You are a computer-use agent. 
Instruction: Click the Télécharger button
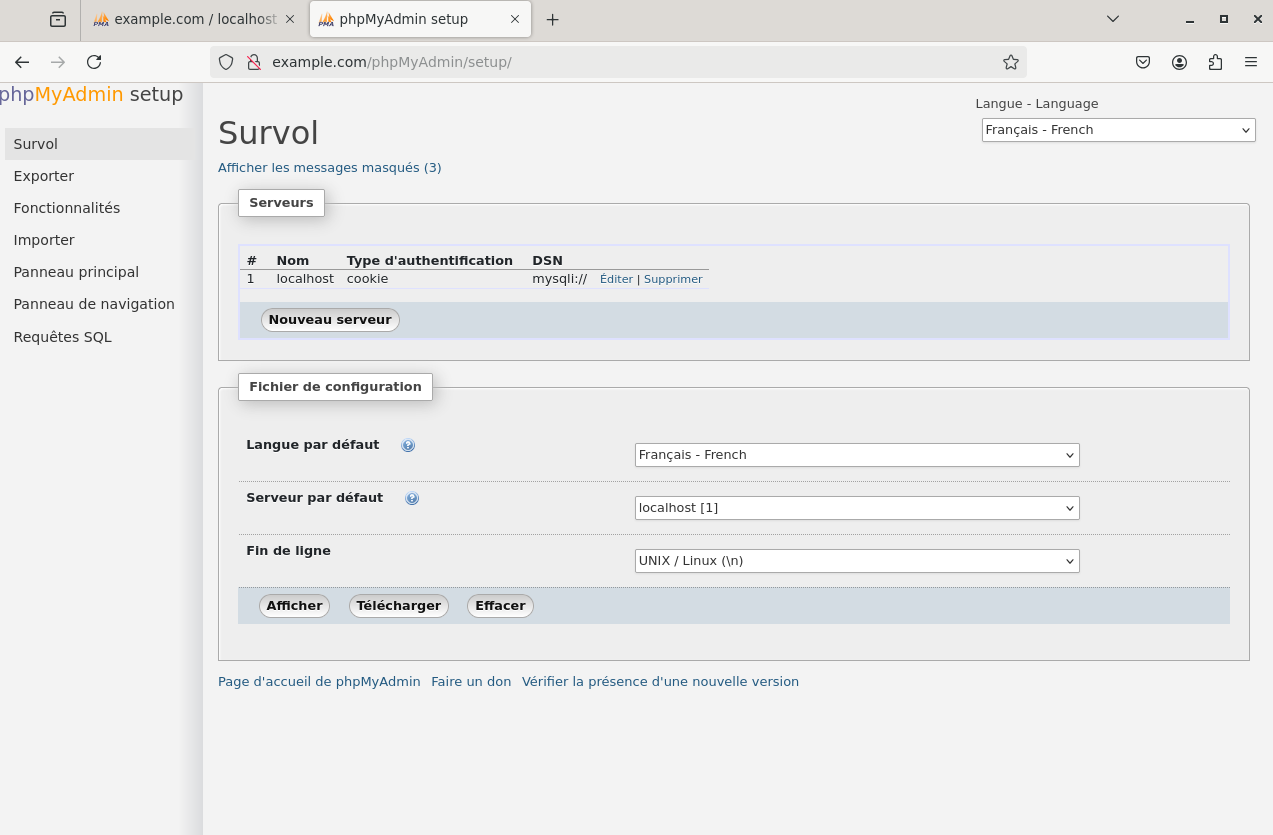398,606
